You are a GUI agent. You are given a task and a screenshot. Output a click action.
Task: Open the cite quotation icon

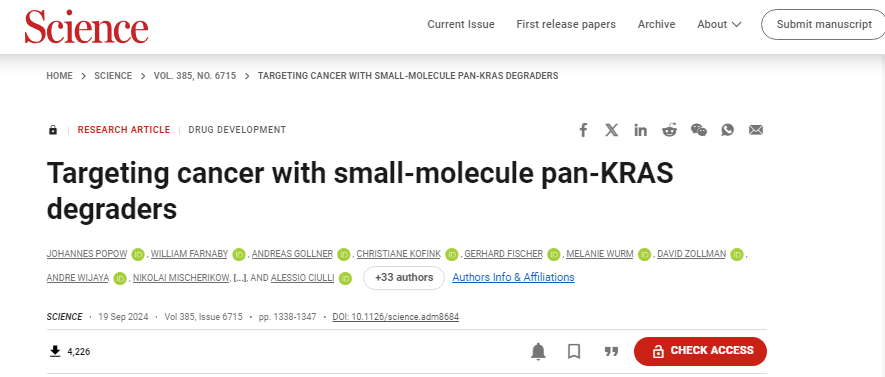coord(611,352)
